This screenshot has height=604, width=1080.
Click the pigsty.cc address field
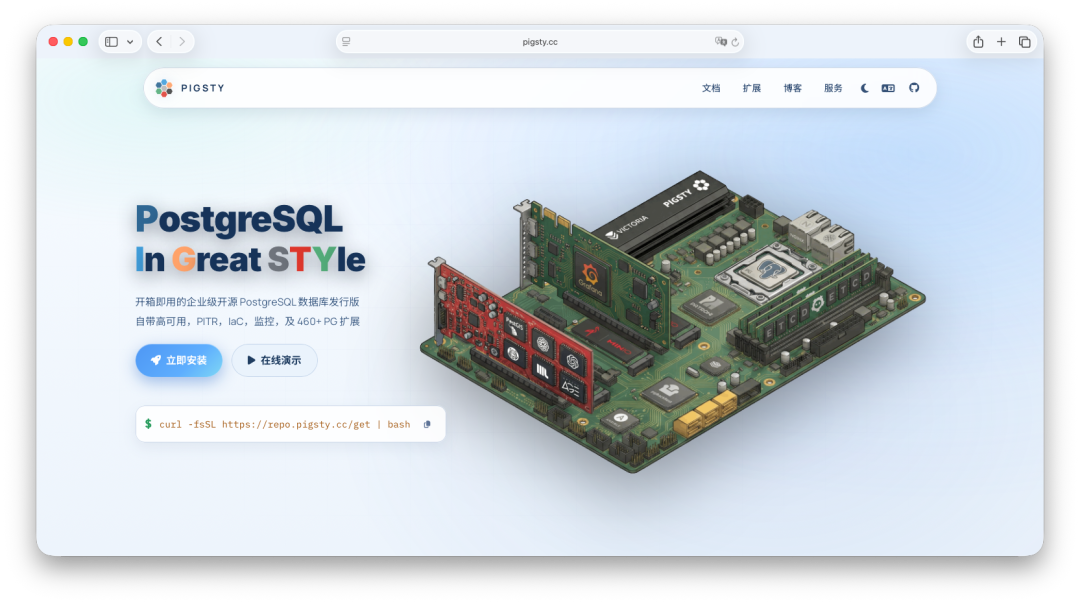pos(539,42)
